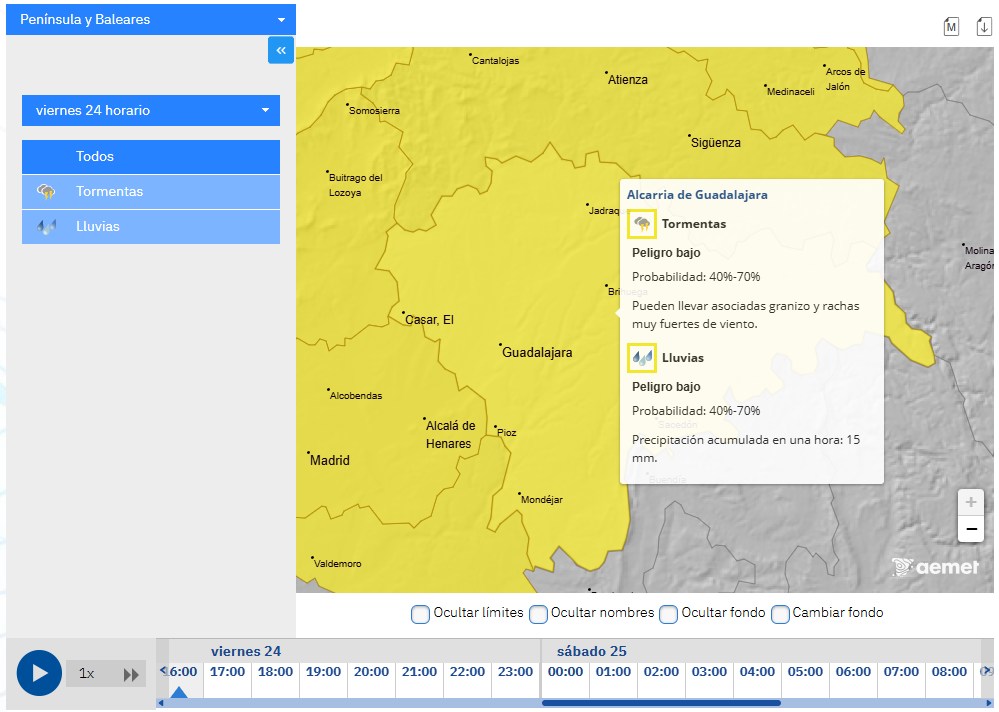Select the 20:00 hour on timeline
Viewport: 999px width, 712px height.
click(x=371, y=672)
